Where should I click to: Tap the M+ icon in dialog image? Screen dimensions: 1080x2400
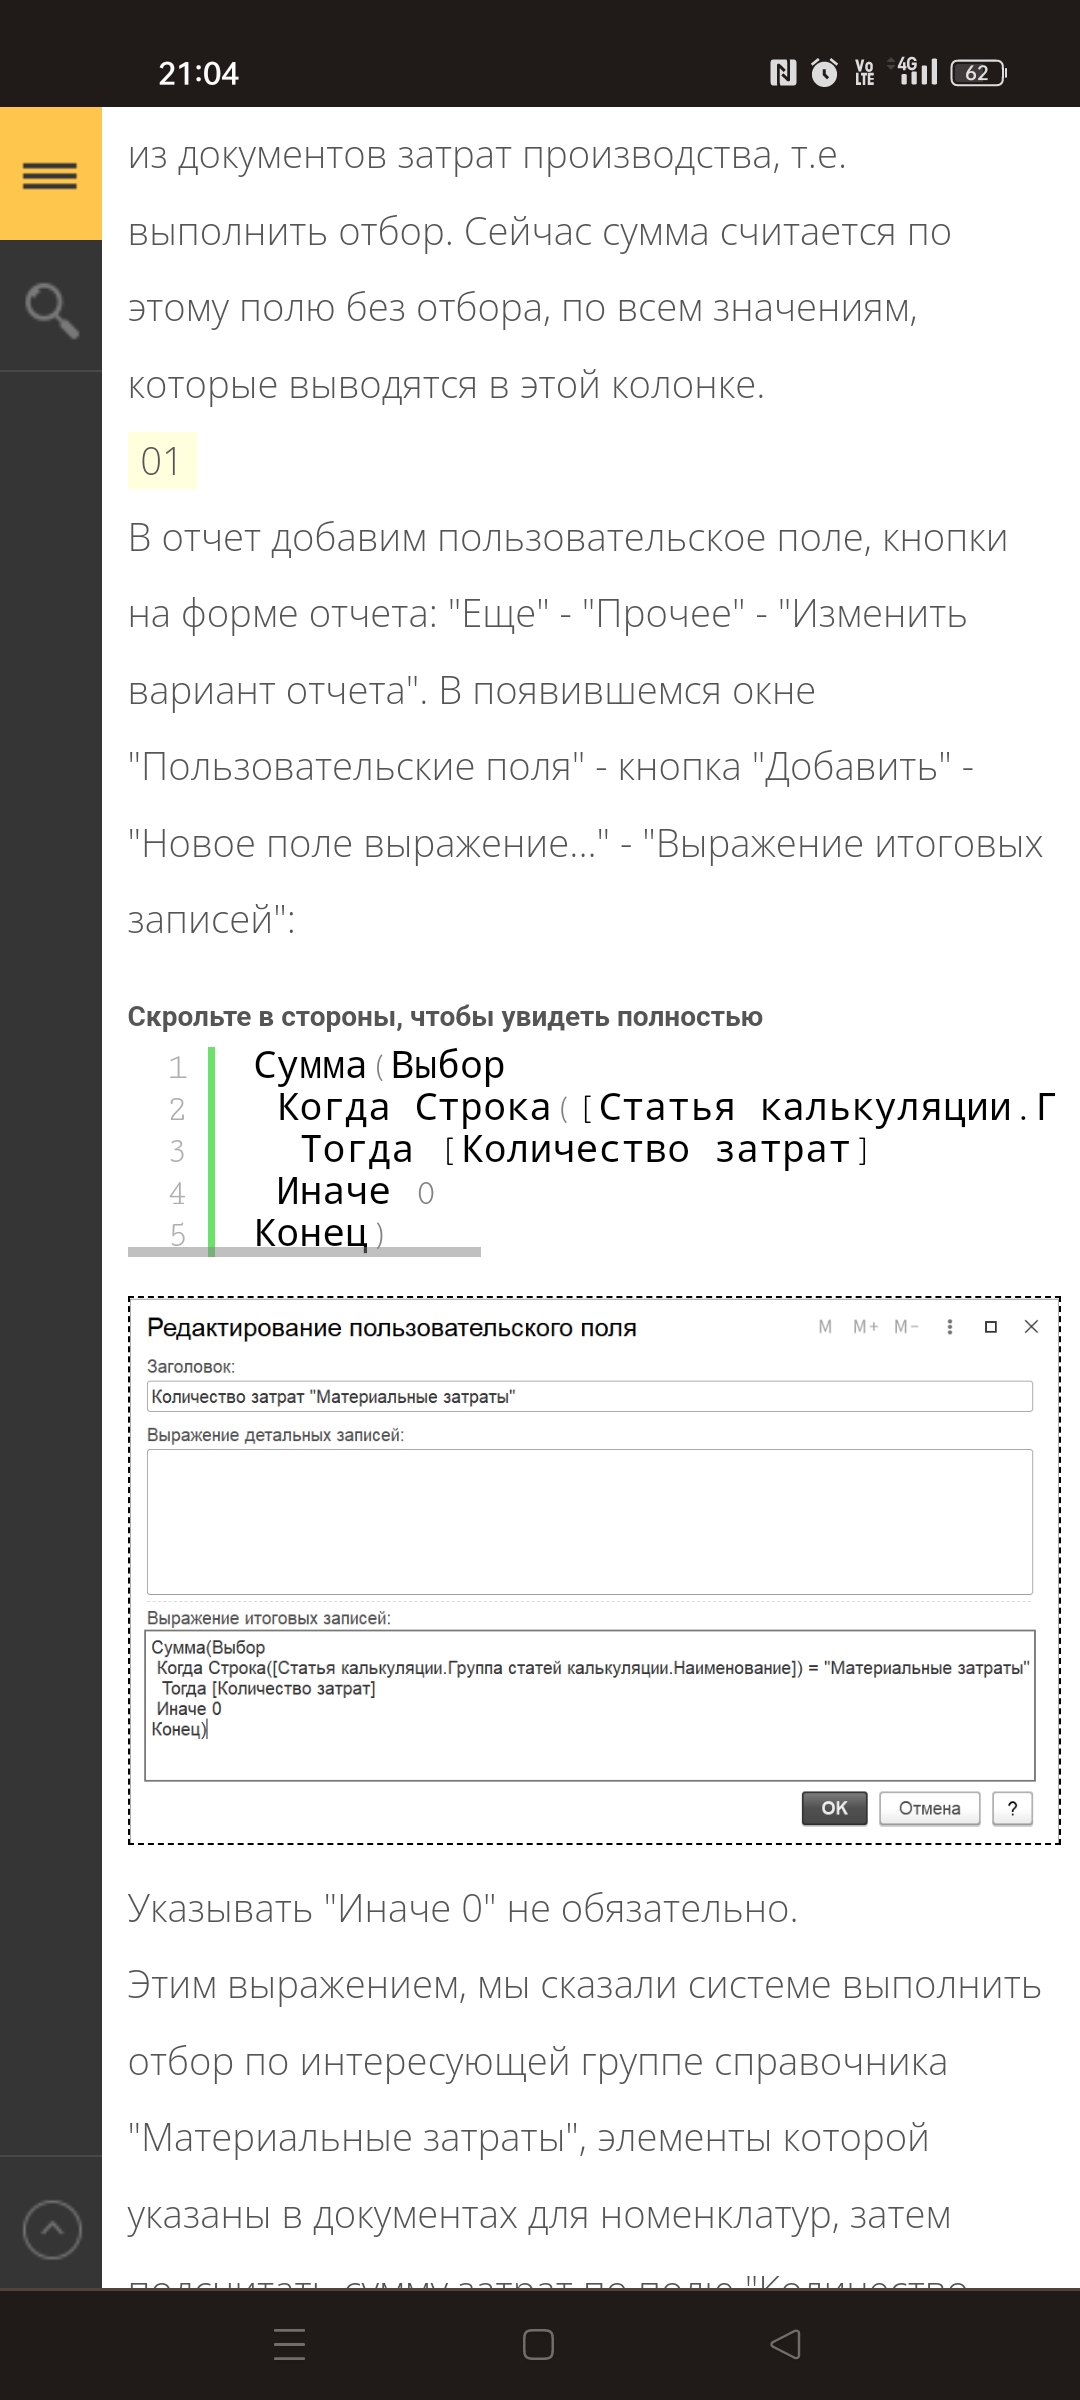pos(866,1327)
